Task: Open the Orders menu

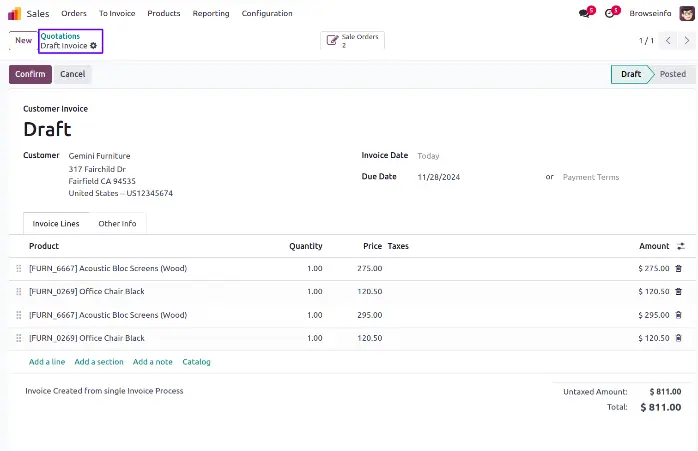Action: [74, 14]
